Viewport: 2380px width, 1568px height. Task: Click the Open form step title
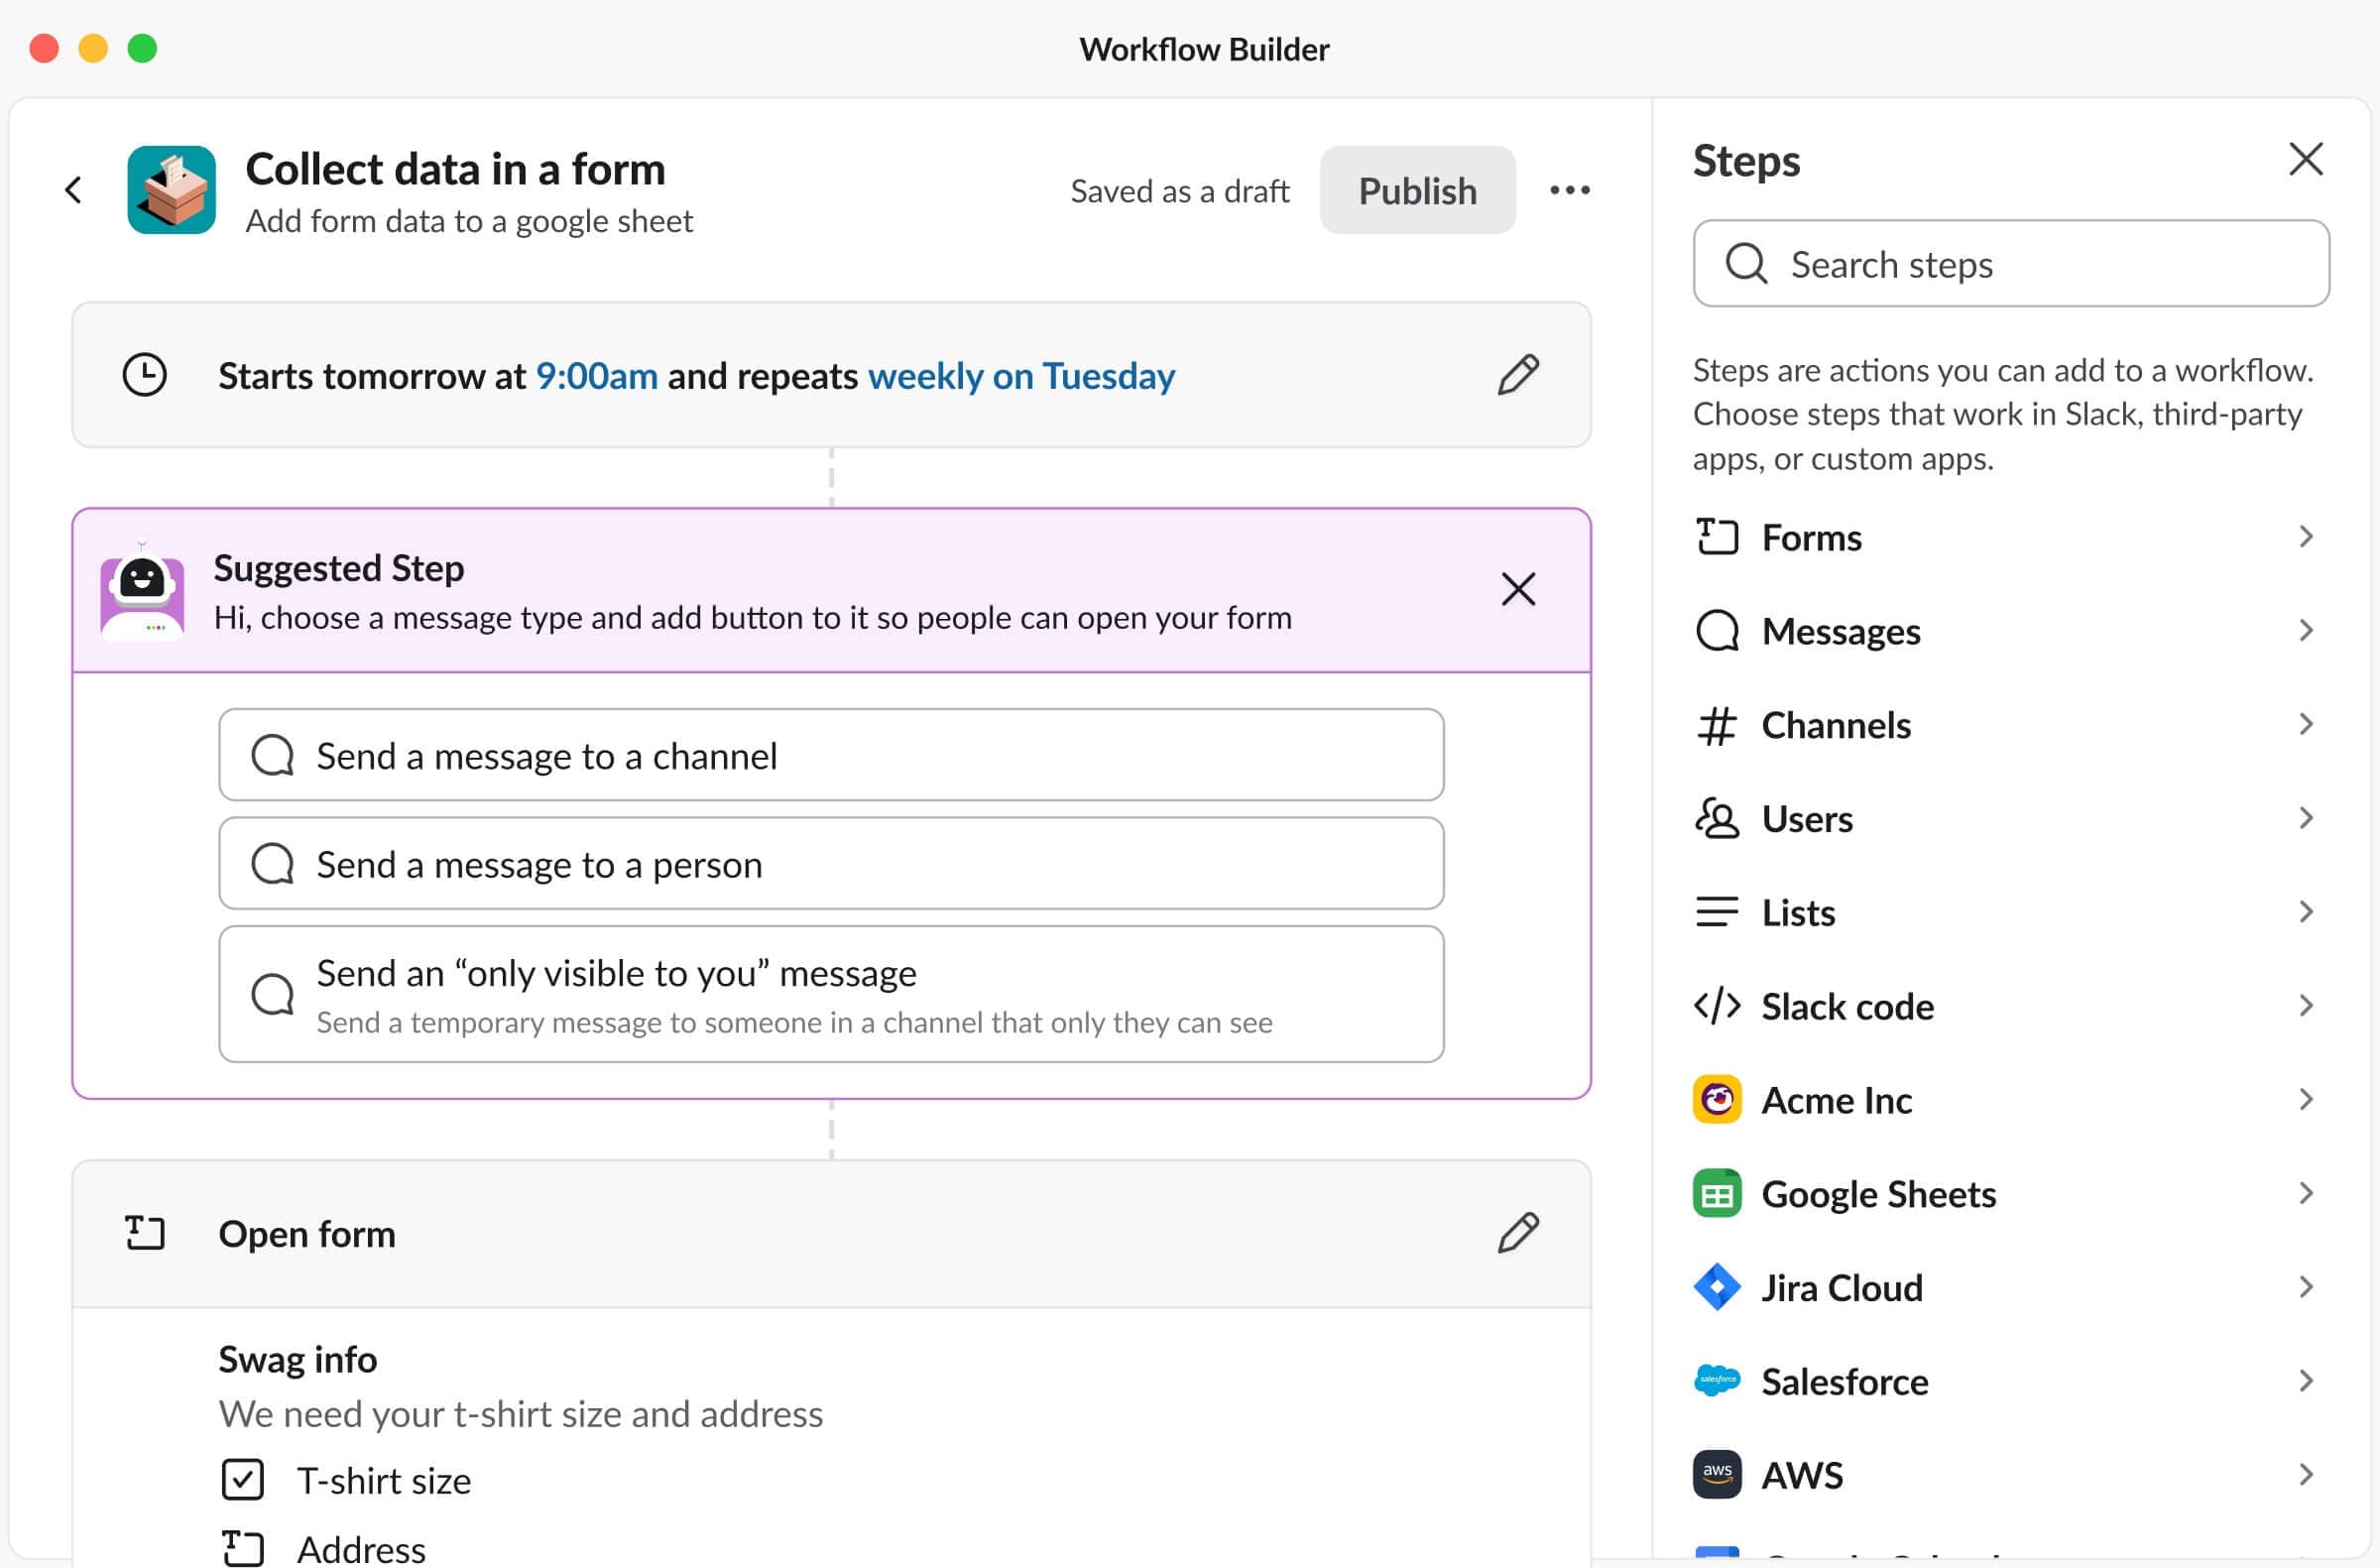pos(307,1234)
